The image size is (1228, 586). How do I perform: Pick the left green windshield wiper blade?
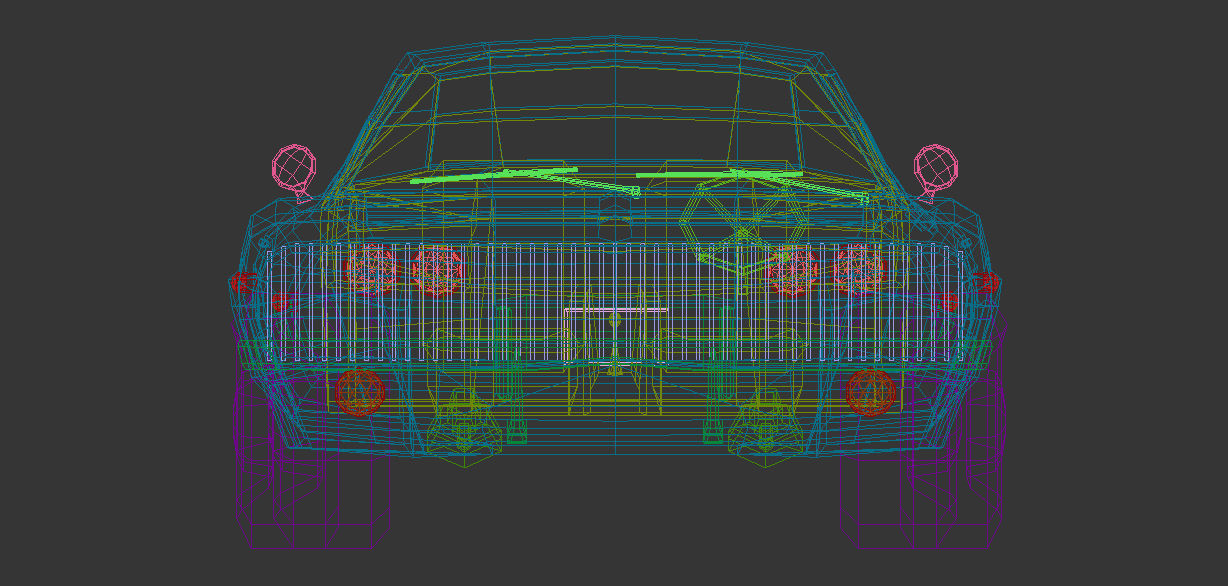(x=495, y=176)
